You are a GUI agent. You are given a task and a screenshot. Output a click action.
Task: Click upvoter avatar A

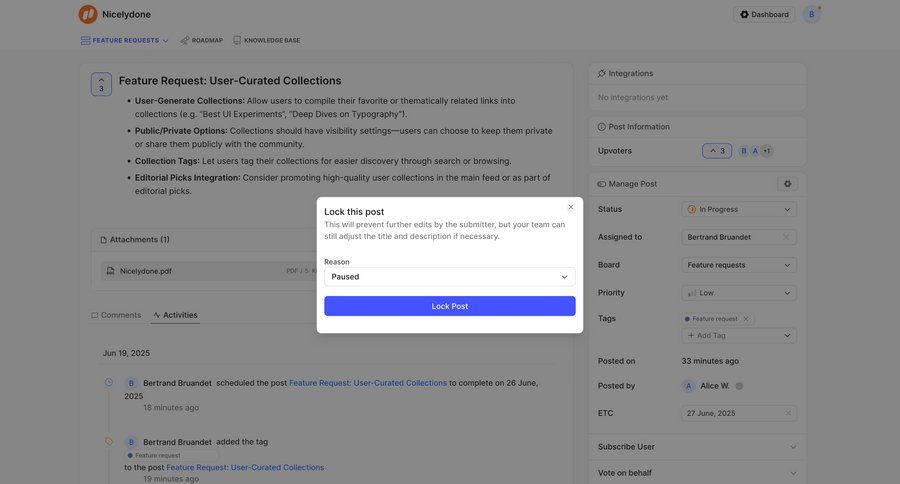[755, 151]
